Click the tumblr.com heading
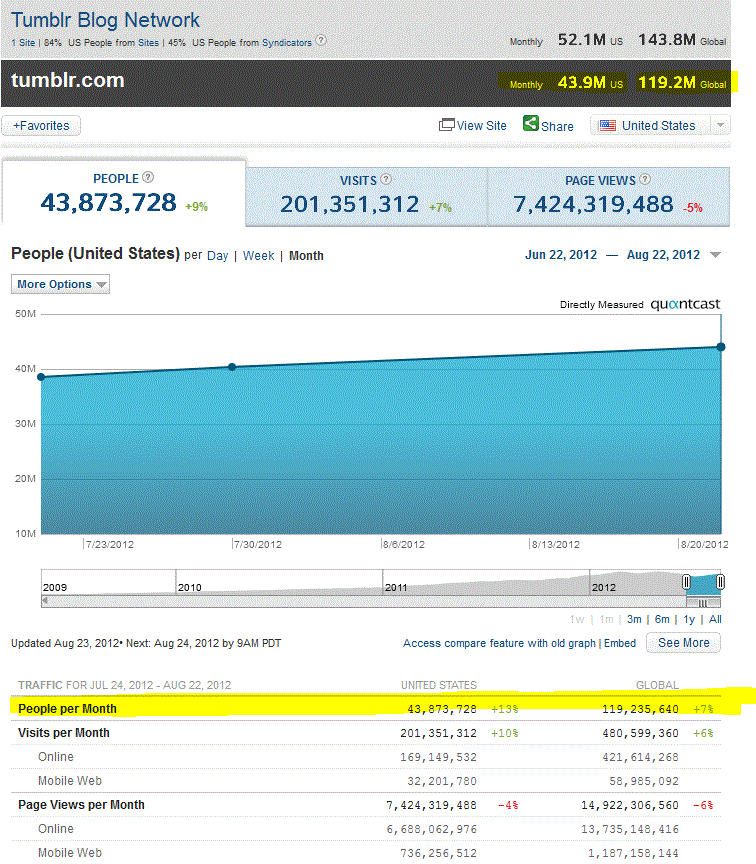The image size is (756, 864). tap(68, 80)
